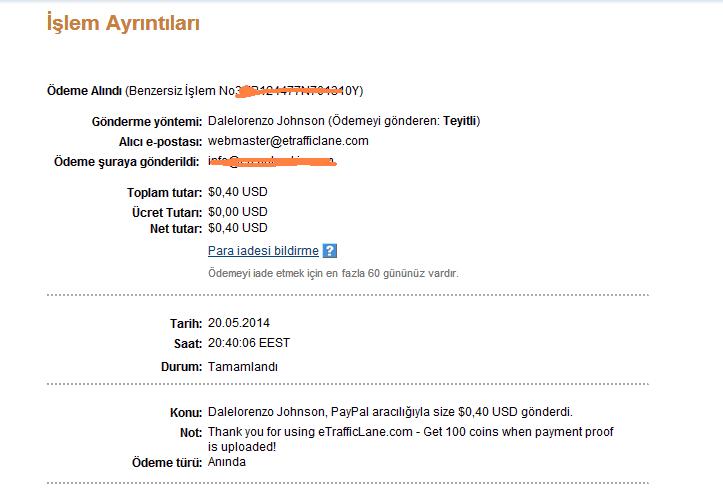Click the date 20.05.2014

click(x=239, y=323)
